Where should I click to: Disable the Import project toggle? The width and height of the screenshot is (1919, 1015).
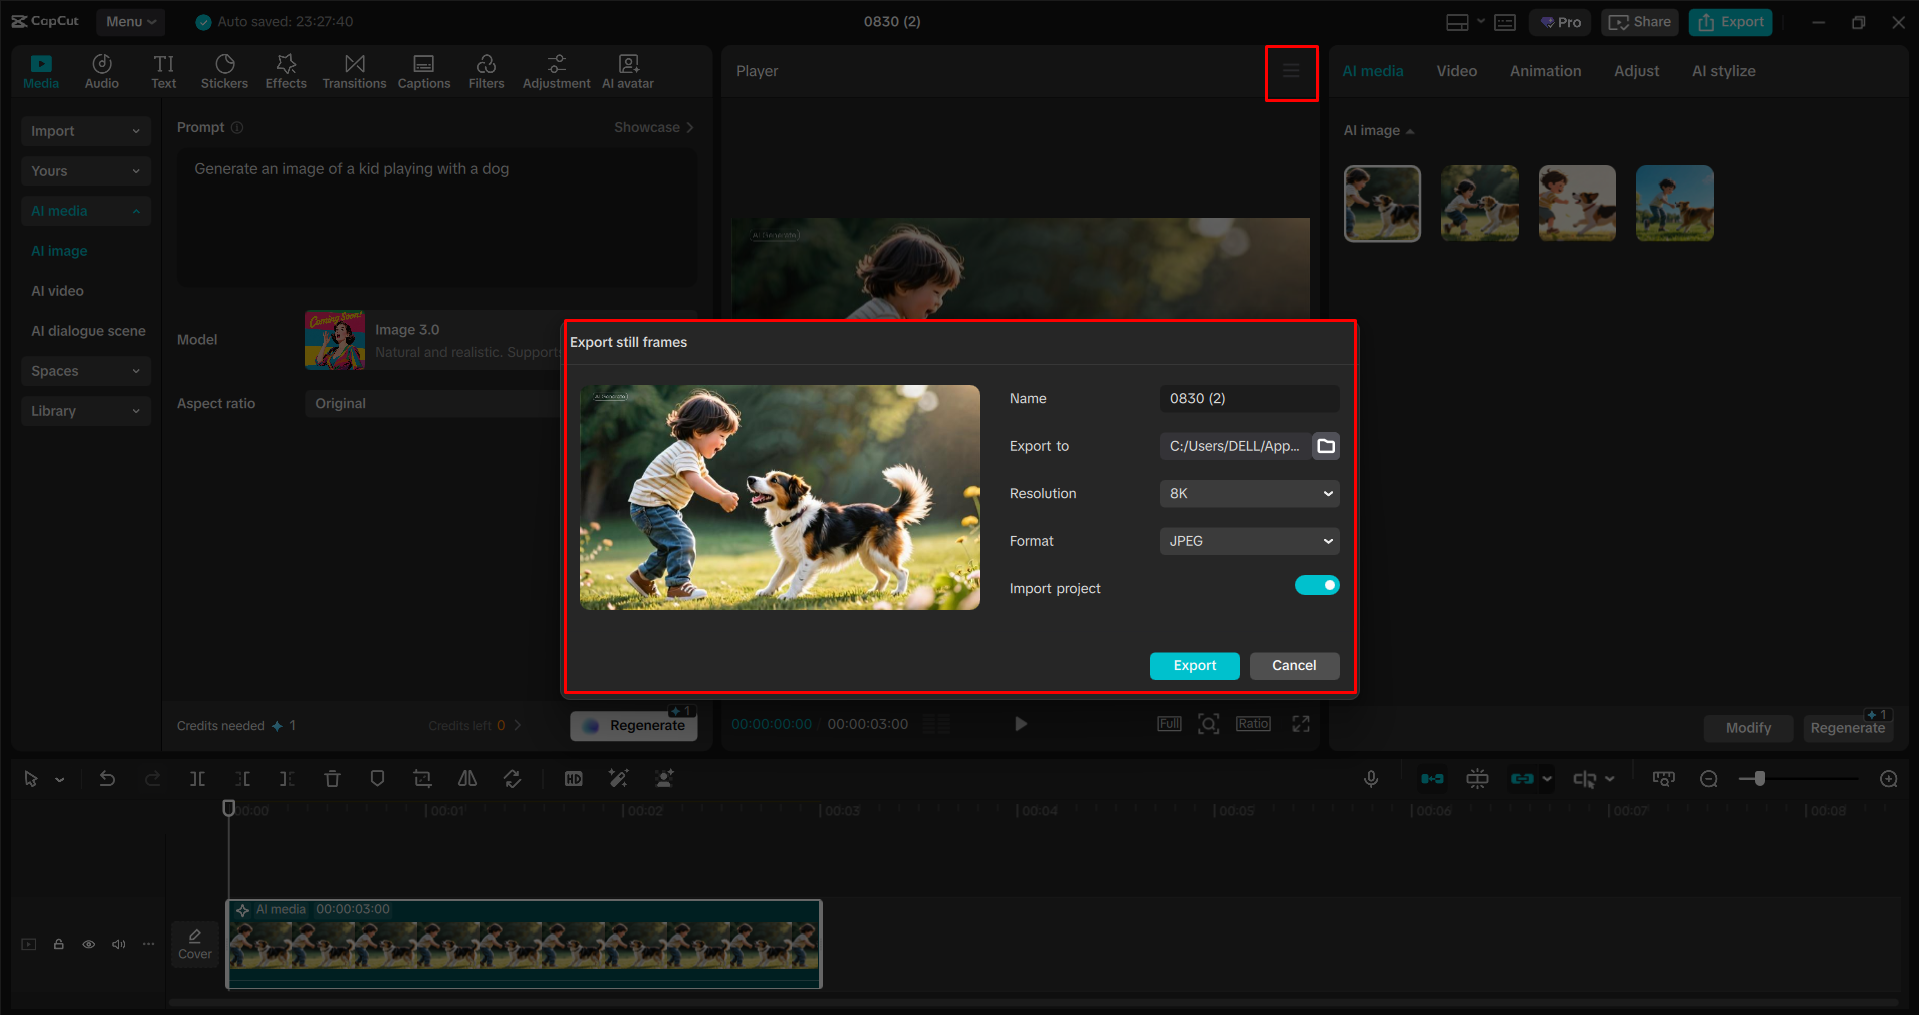[x=1317, y=584]
